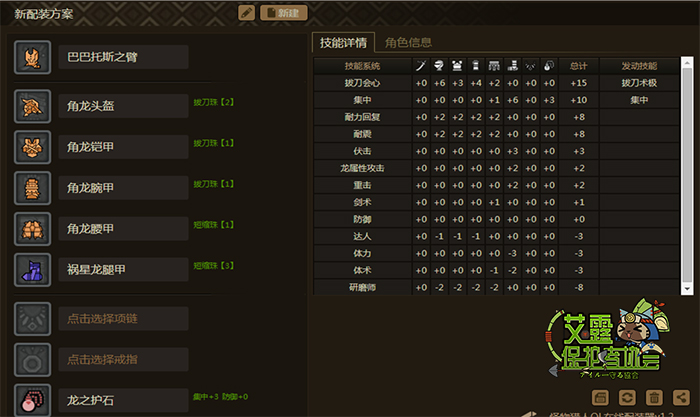700x417 pixels.
Task: Click the arm guard icon beside 角龙腕甲
Action: (33, 188)
